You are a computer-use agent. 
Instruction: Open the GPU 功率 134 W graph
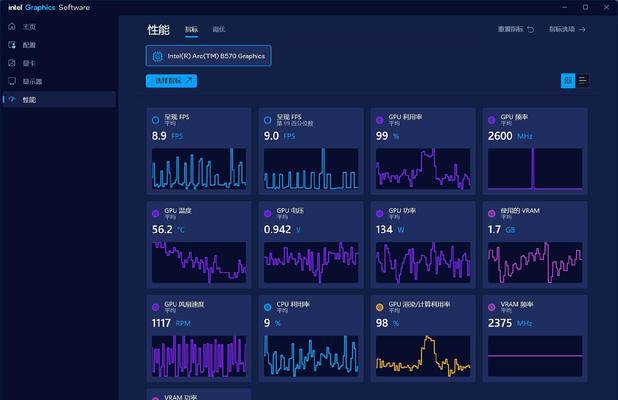click(423, 262)
